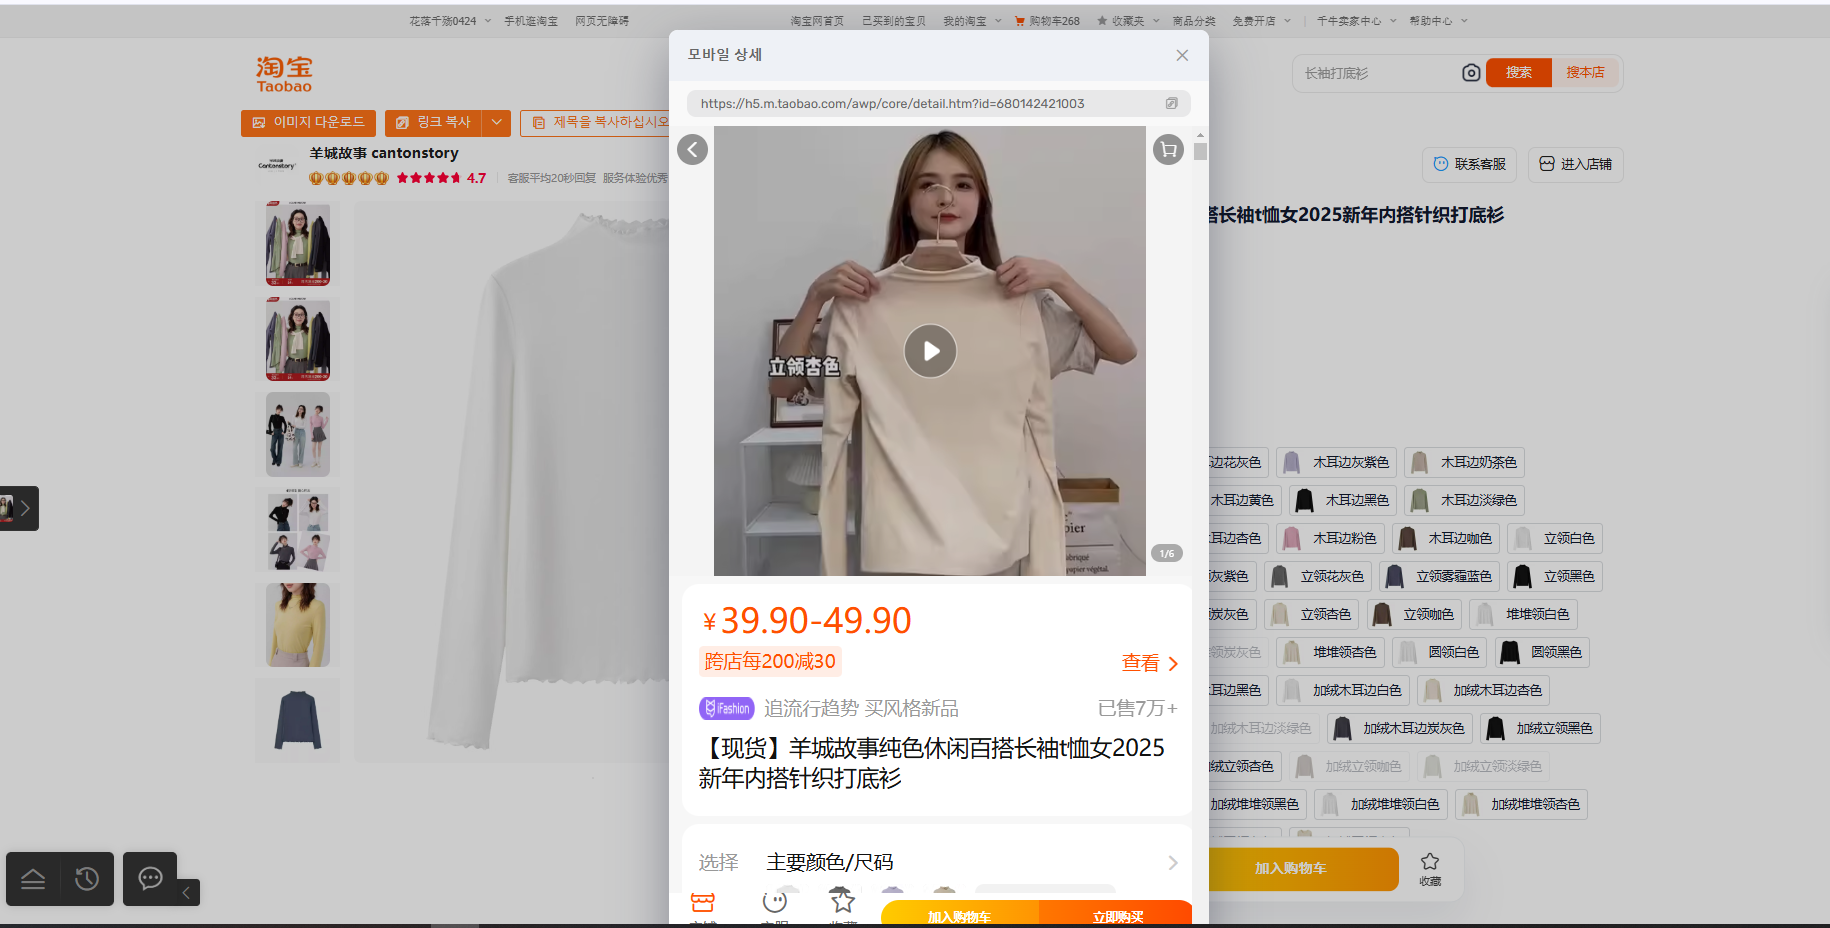The height and width of the screenshot is (928, 1830).
Task: Open 购物车268 in top bar
Action: click(1047, 21)
